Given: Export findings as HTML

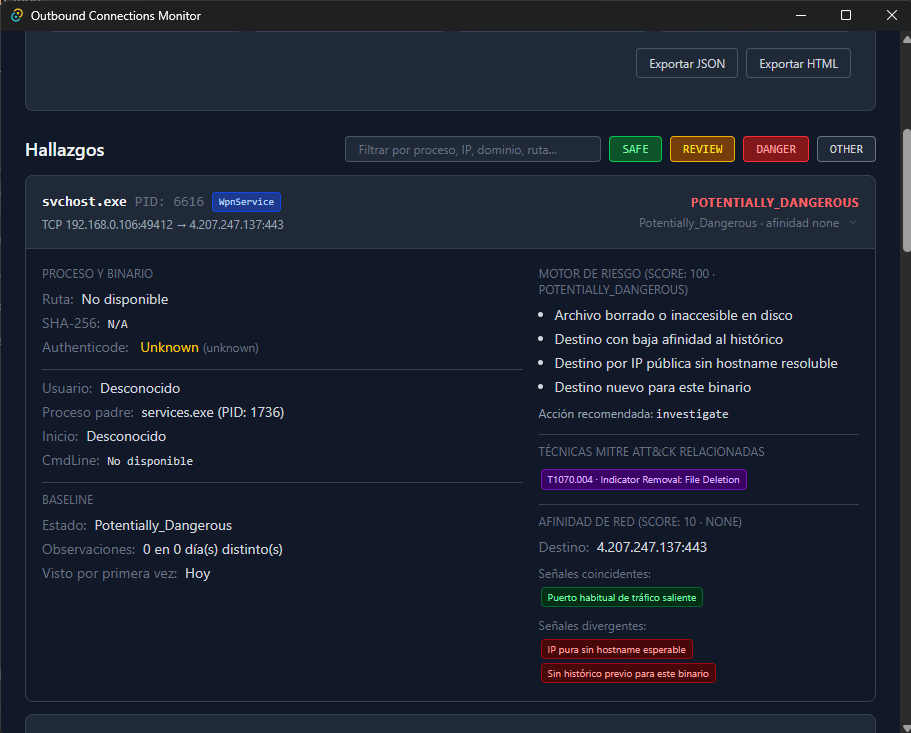Looking at the screenshot, I should (798, 63).
